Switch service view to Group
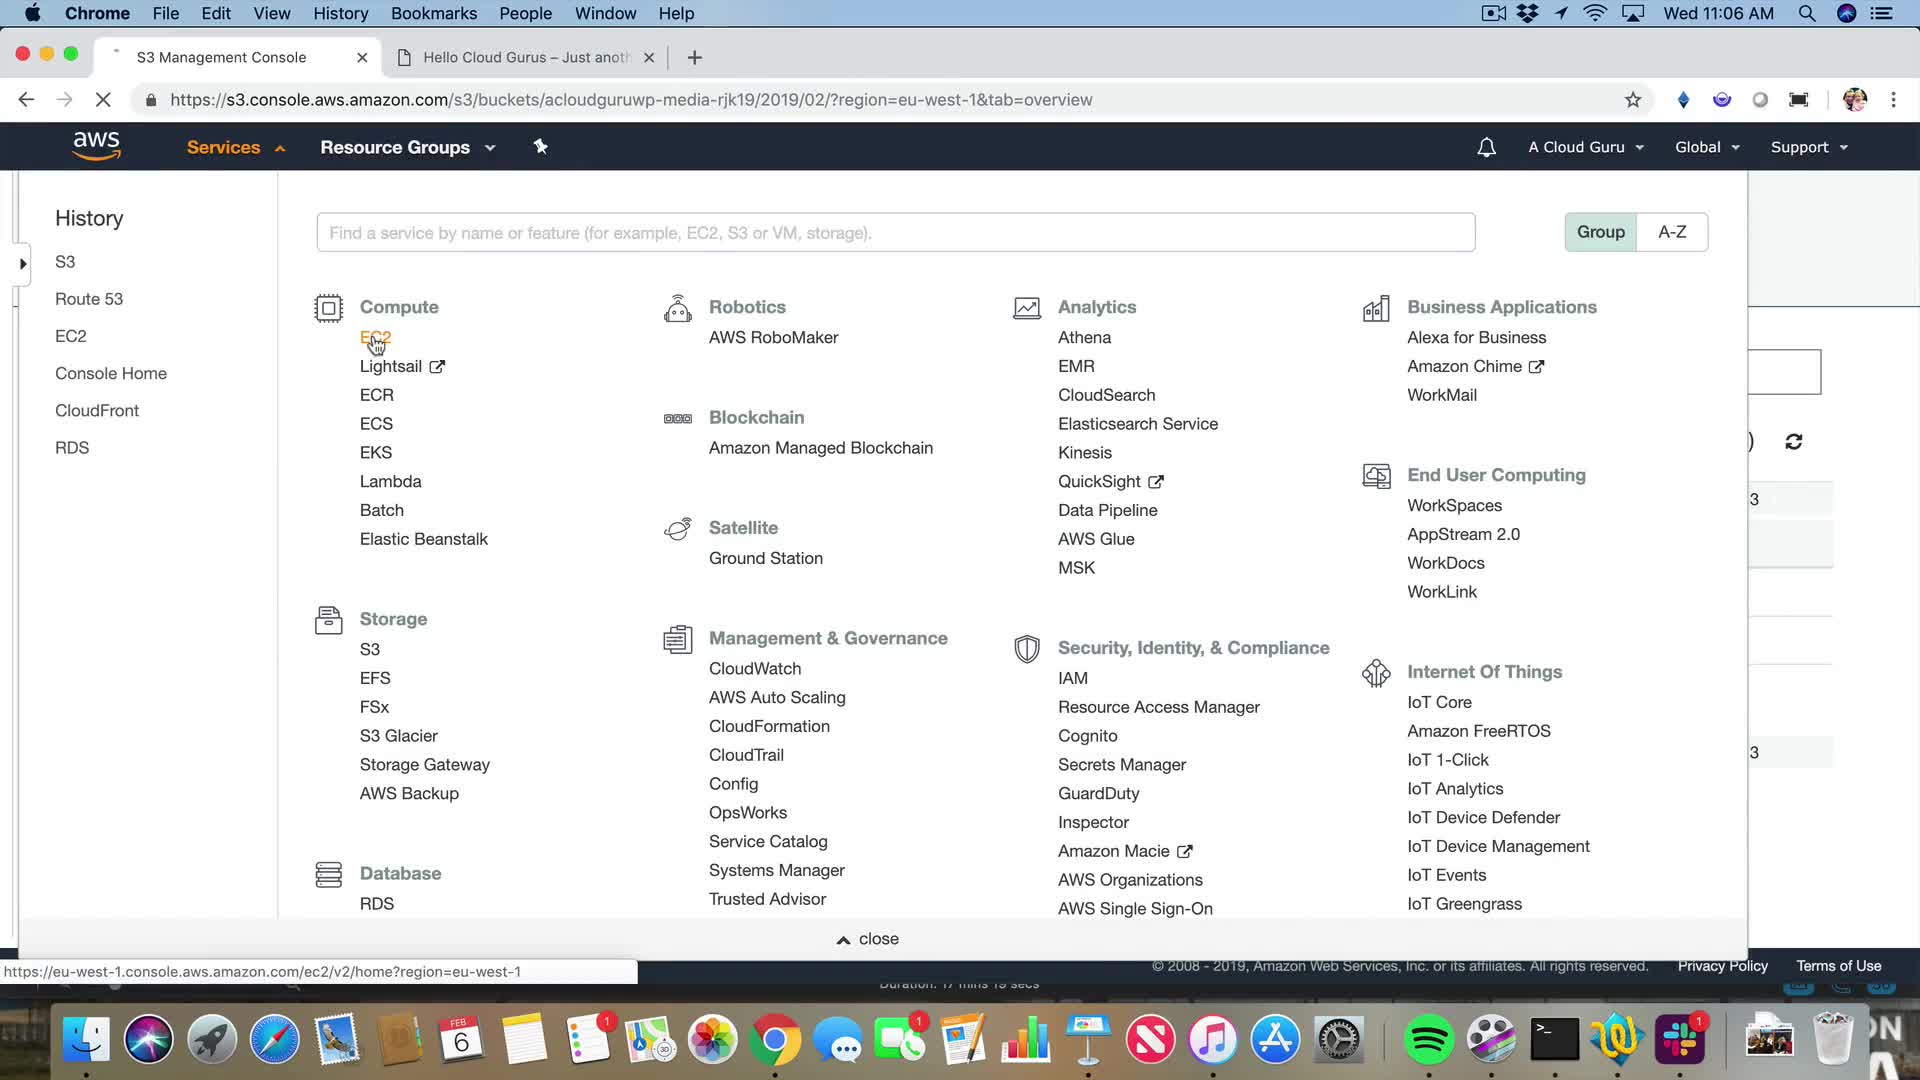 point(1600,232)
